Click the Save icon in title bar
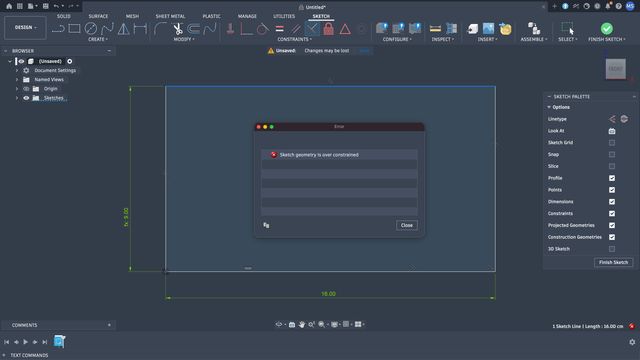This screenshot has width=640, height=360. click(45, 6)
